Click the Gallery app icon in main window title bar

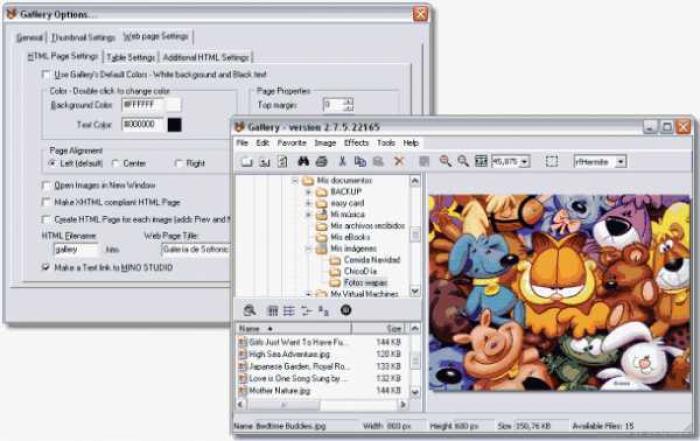click(240, 127)
